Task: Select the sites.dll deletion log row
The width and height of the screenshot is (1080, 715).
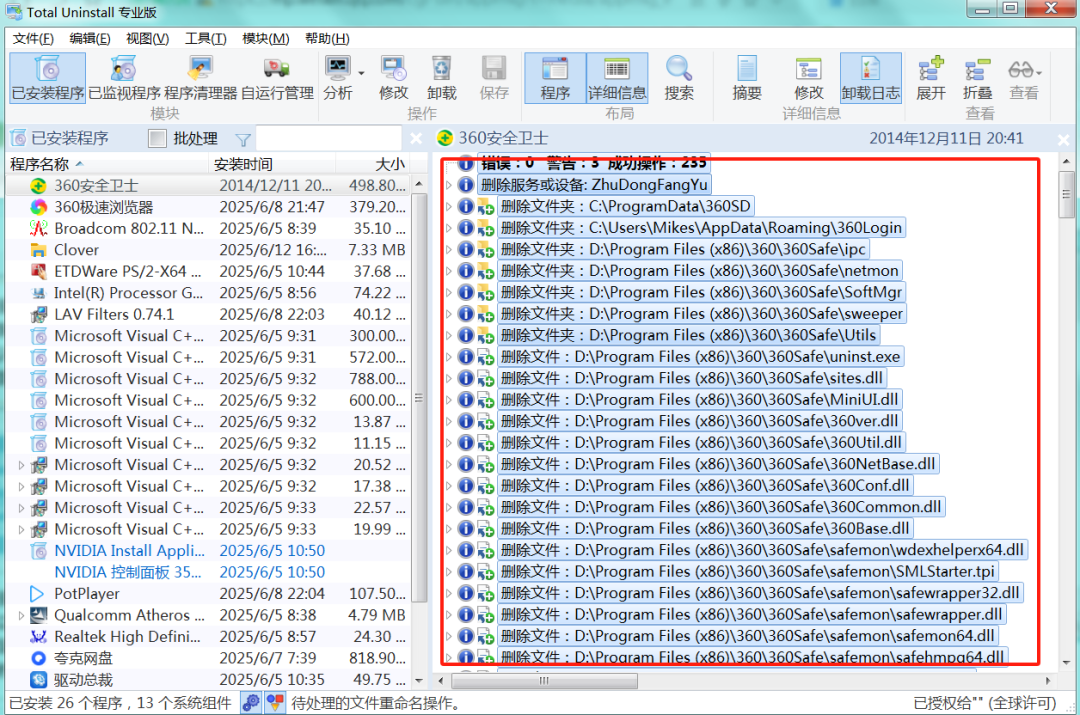Action: [x=691, y=378]
